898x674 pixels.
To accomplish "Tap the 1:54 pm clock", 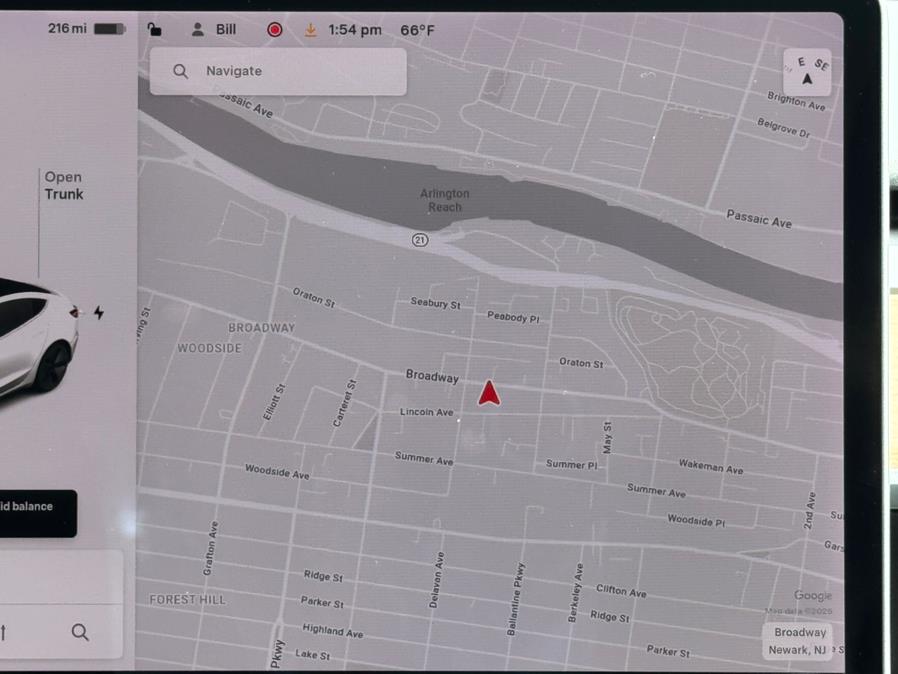I will [355, 30].
